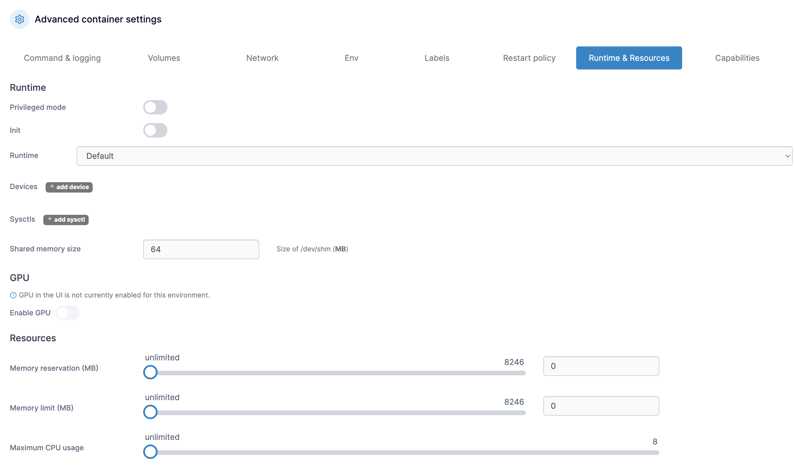This screenshot has width=795, height=467.
Task: Select the Runtime & Resources tab
Action: click(x=629, y=58)
